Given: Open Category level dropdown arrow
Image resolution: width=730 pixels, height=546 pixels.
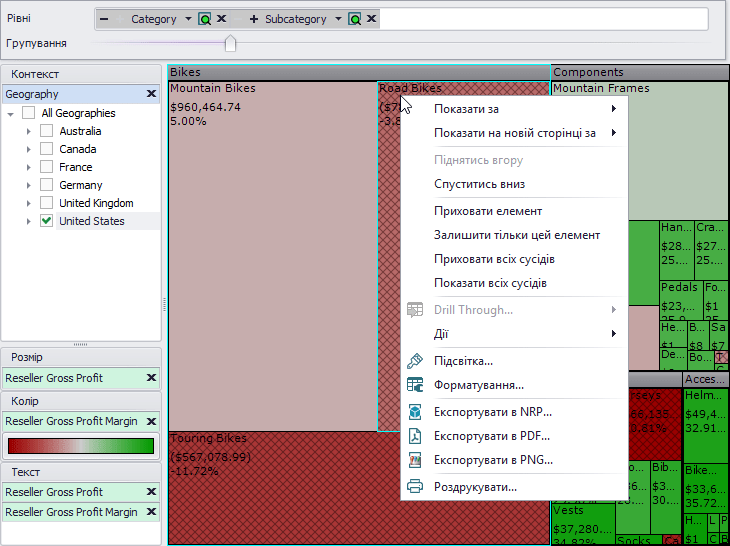Looking at the screenshot, I should pyautogui.click(x=188, y=19).
